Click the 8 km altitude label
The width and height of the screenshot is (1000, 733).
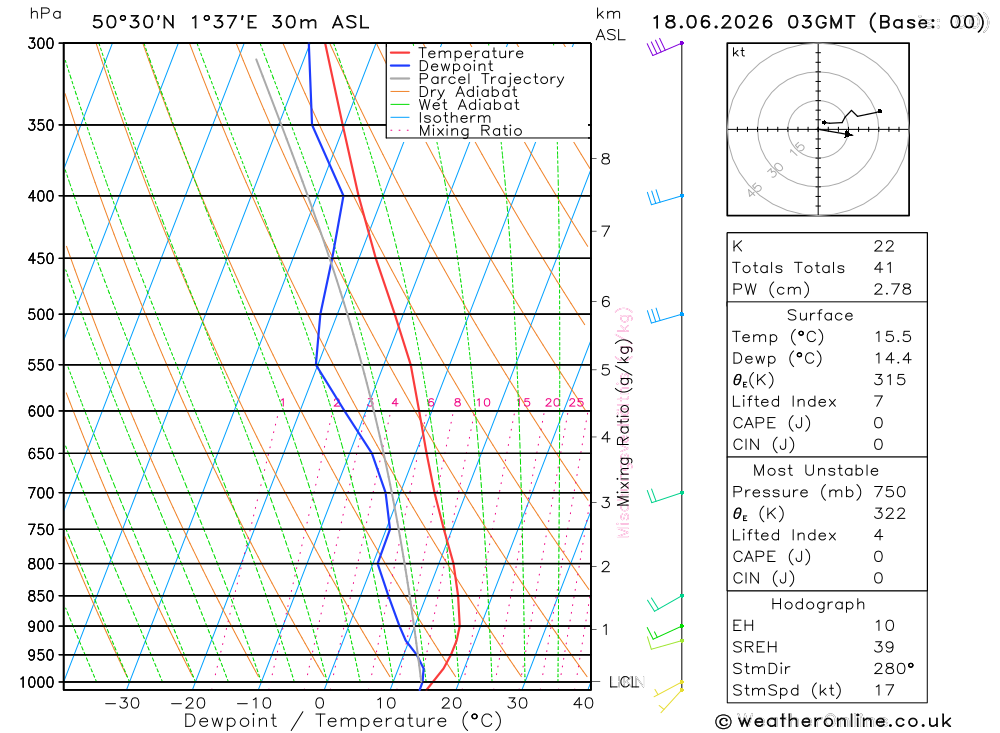[x=605, y=159]
